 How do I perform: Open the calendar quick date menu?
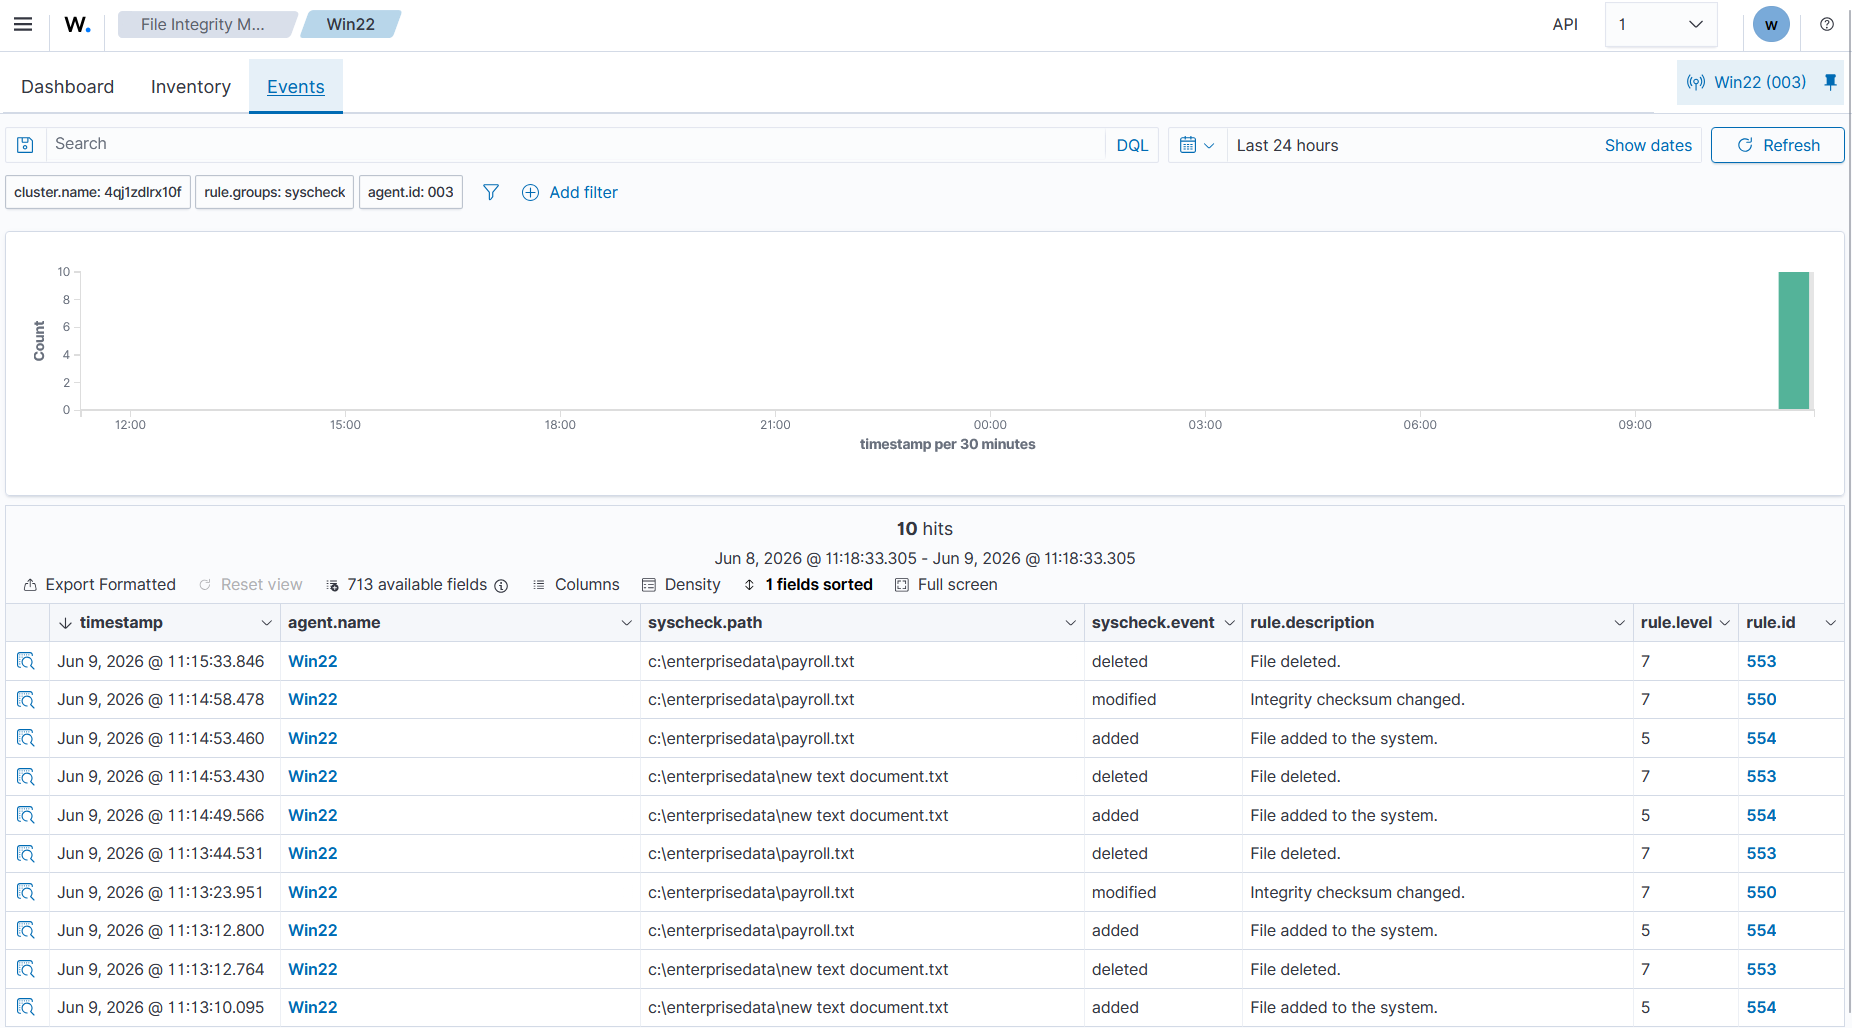click(x=1197, y=145)
